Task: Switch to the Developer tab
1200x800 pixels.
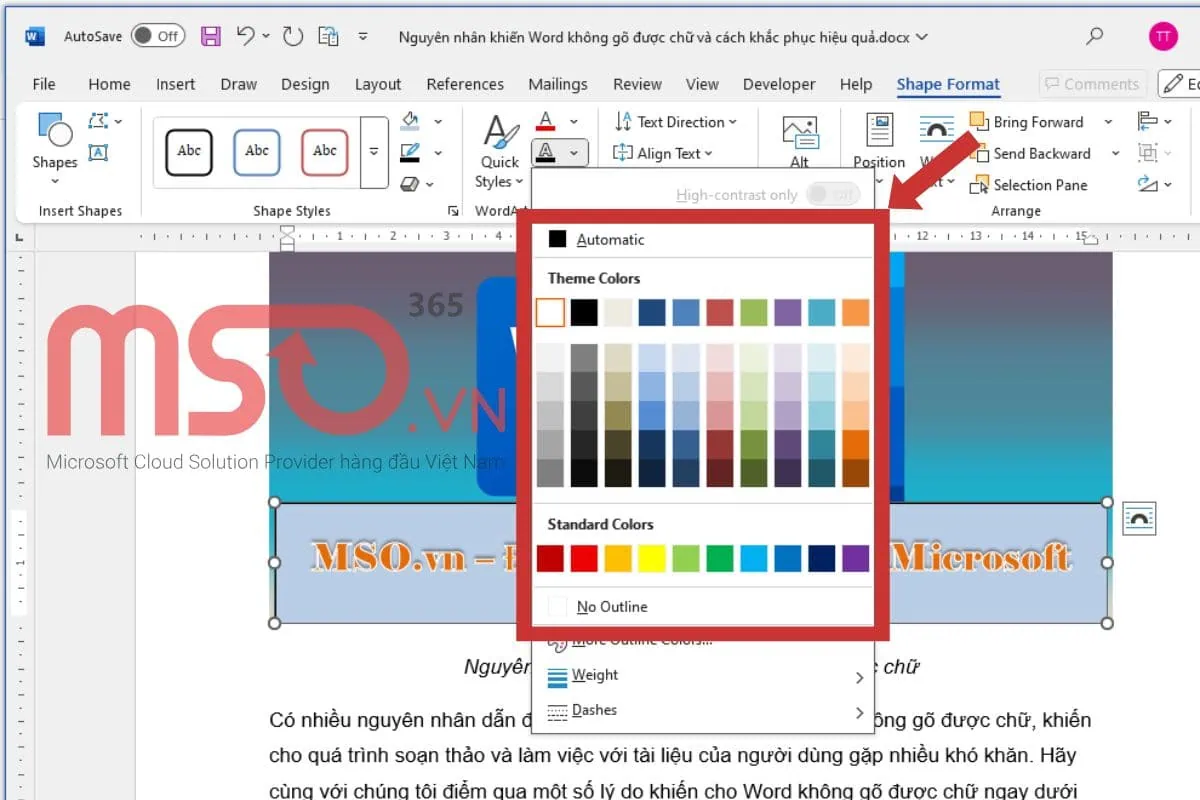Action: pyautogui.click(x=779, y=84)
